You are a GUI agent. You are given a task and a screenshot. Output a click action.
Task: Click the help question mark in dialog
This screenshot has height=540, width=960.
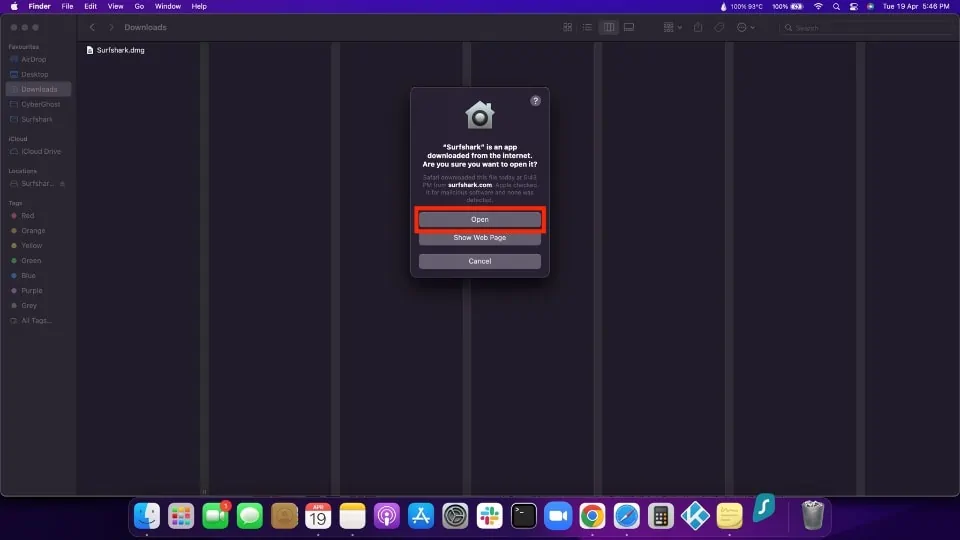535,101
